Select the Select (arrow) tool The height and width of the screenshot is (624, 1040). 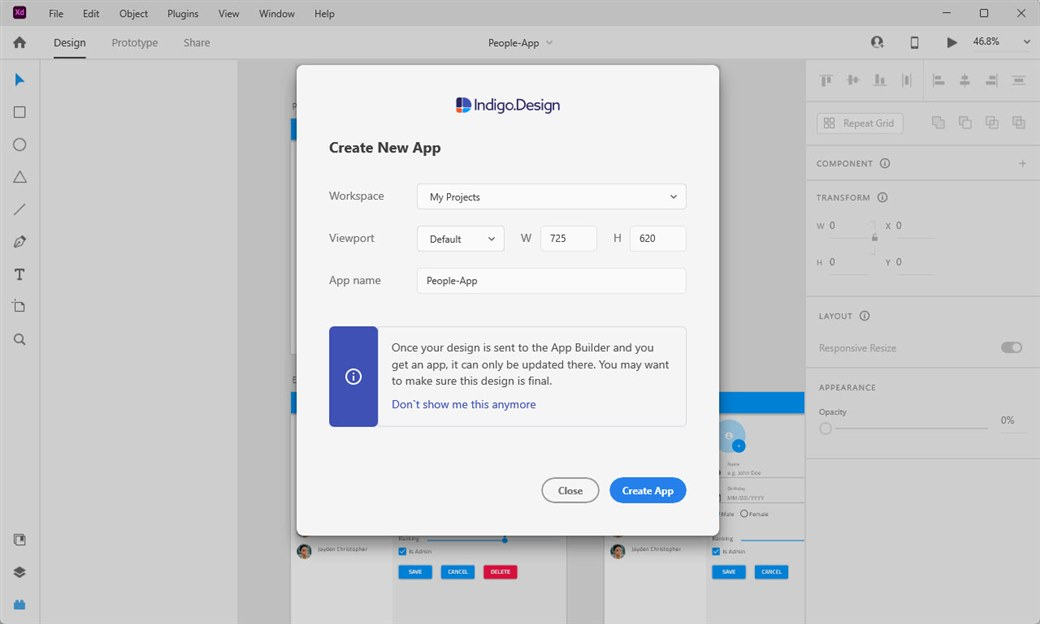pos(19,80)
